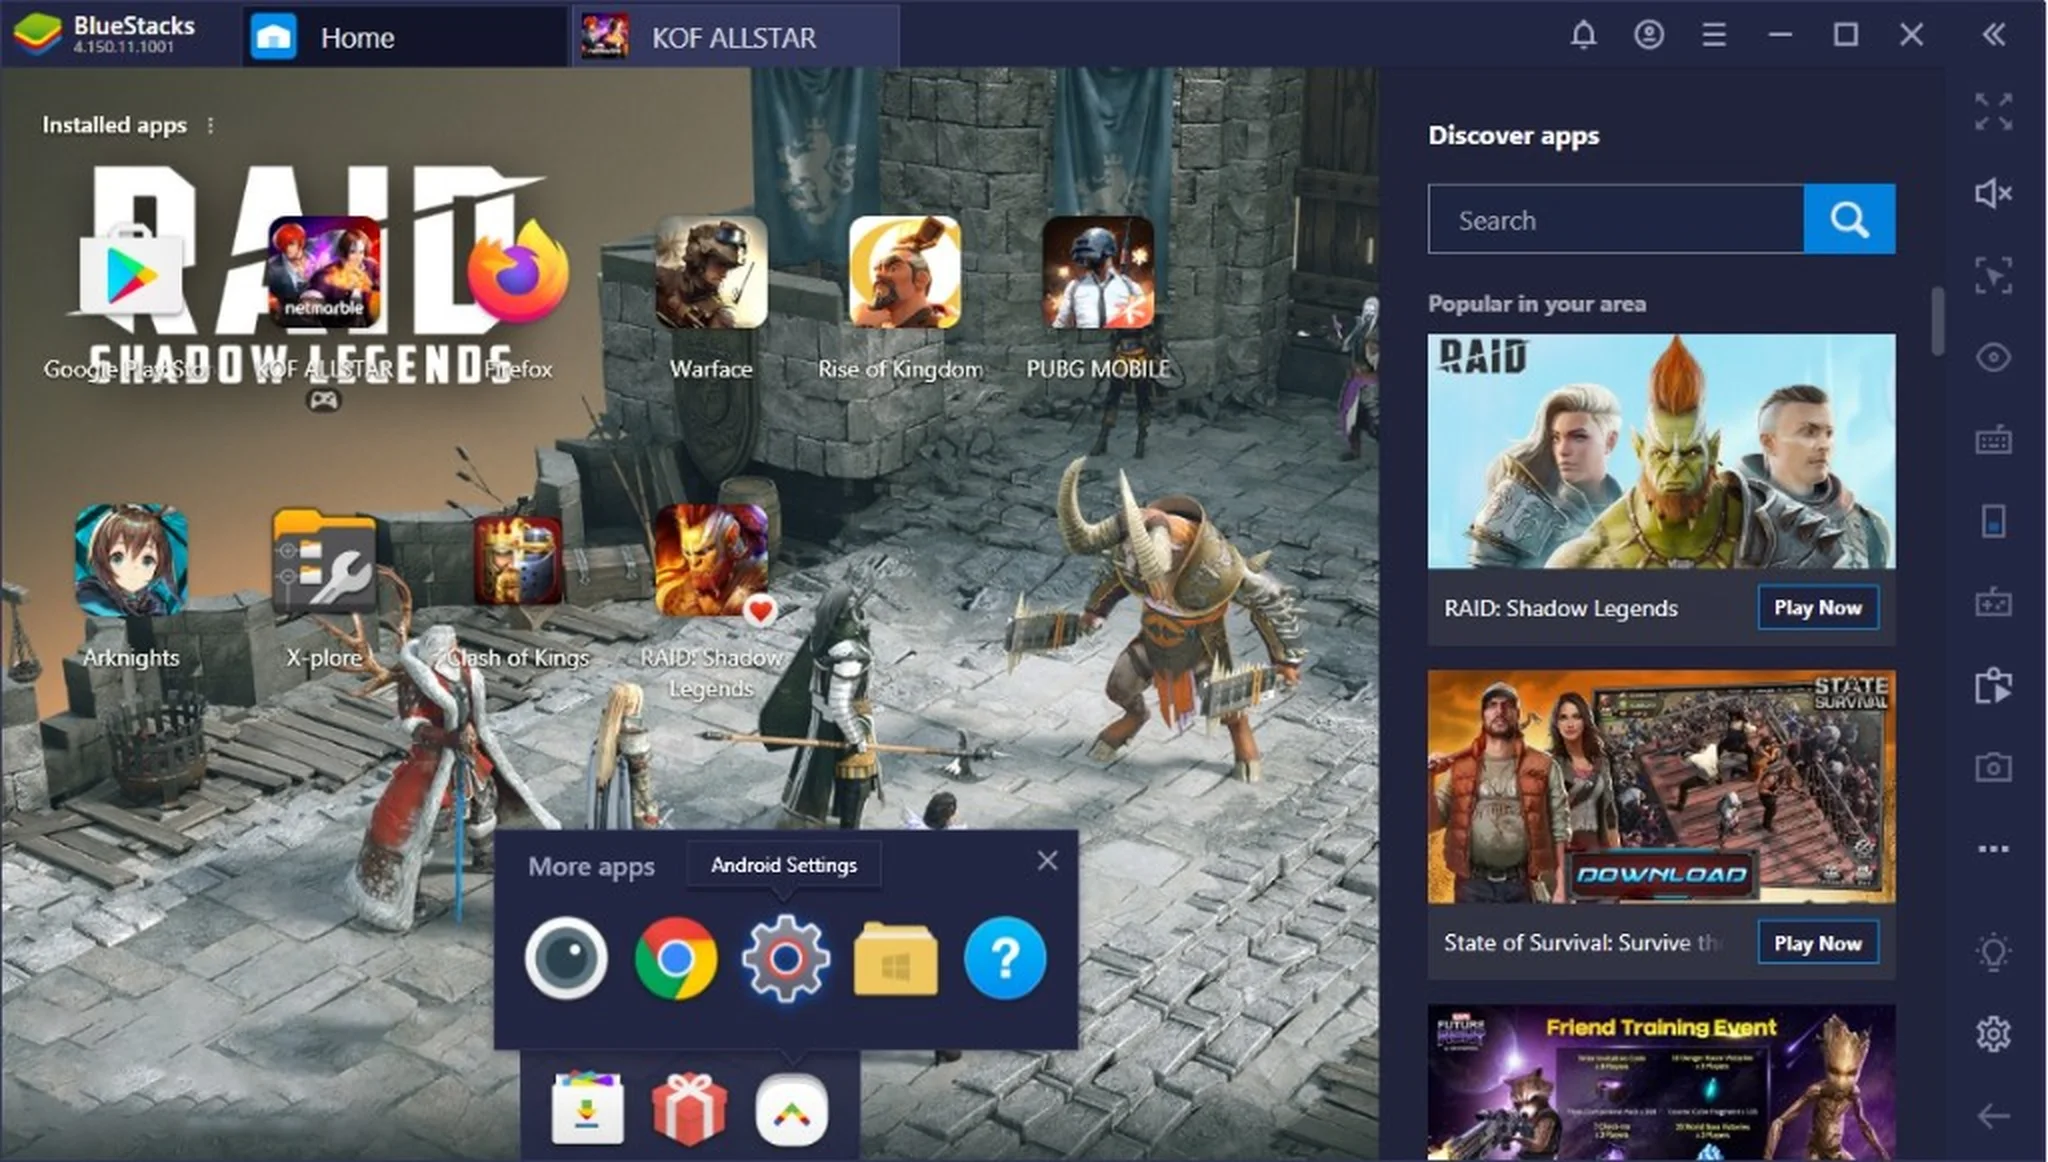Click the Discover apps scrollbar
This screenshot has height=1162, width=2048.
[1937, 320]
